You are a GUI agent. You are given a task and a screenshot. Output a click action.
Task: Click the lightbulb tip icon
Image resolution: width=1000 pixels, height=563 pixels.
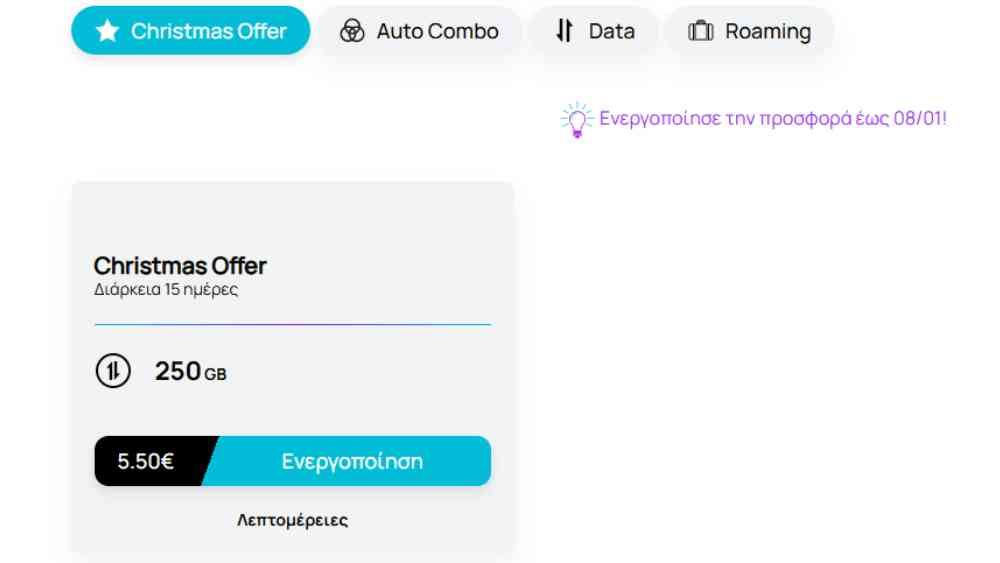pos(577,120)
